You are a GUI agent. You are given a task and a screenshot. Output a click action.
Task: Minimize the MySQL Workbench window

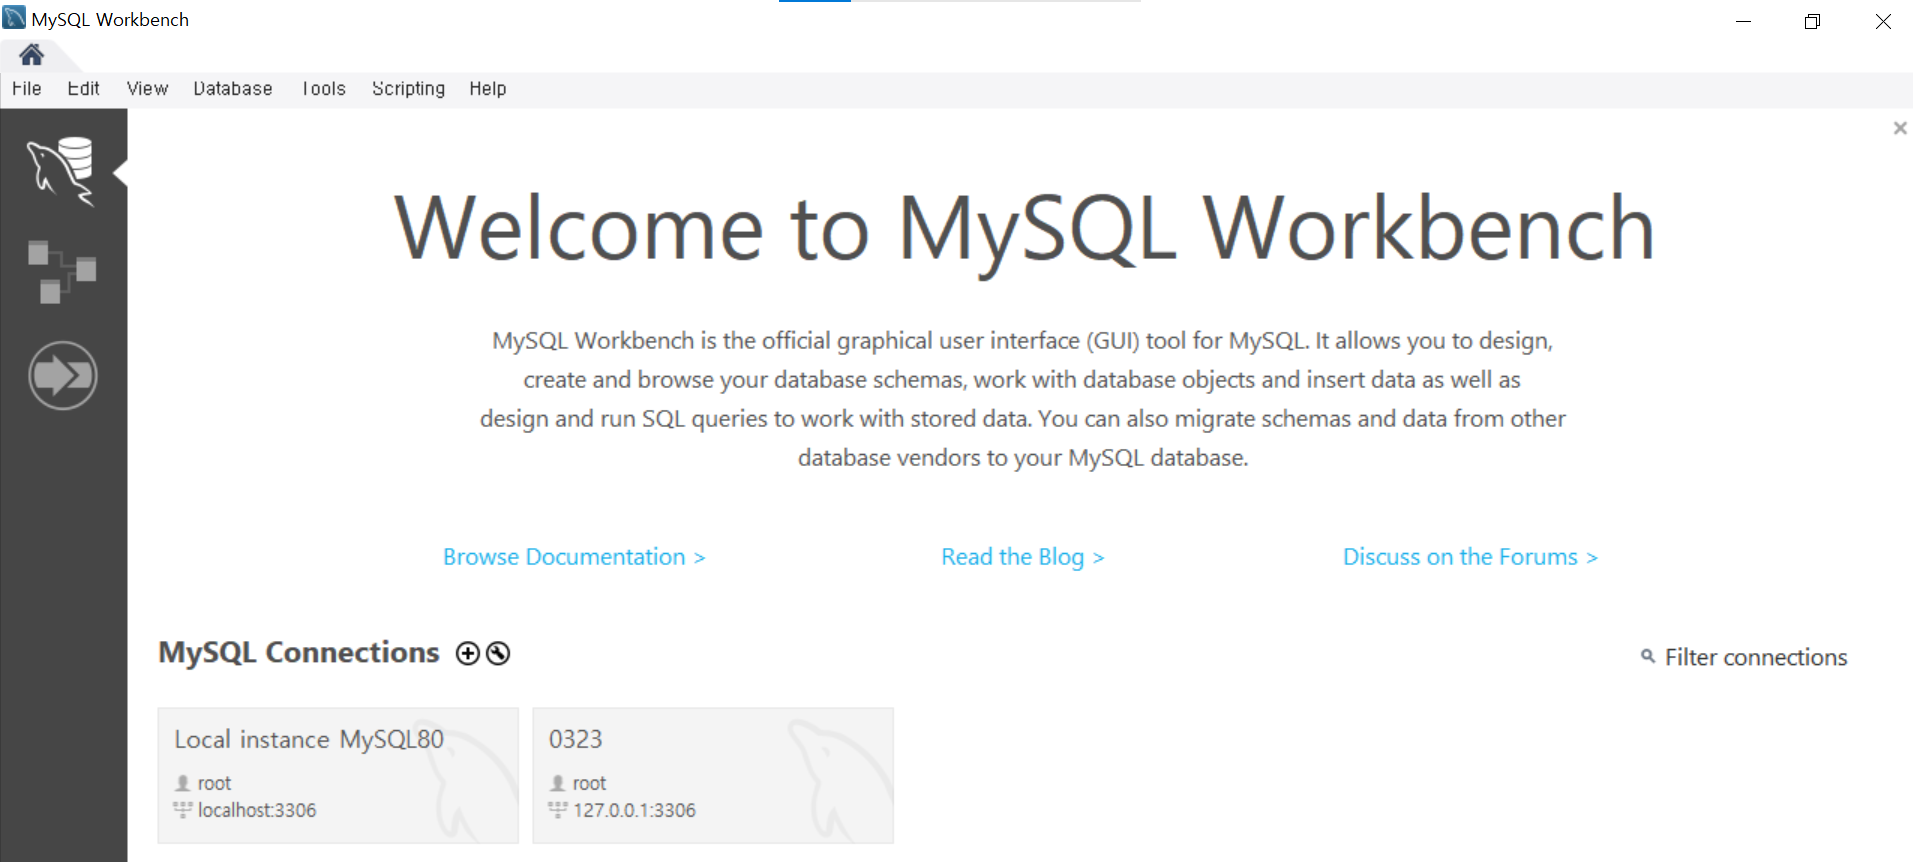(1744, 21)
